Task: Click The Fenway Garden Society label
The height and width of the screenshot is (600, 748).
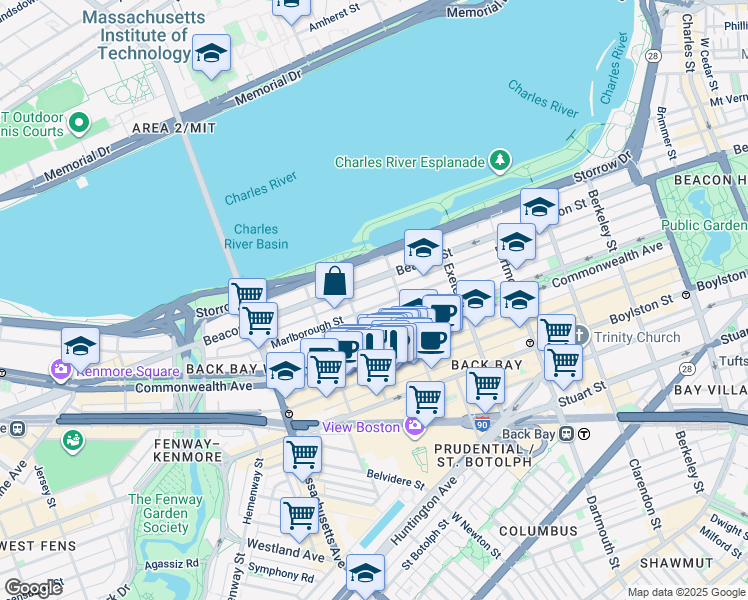Action: tap(166, 513)
